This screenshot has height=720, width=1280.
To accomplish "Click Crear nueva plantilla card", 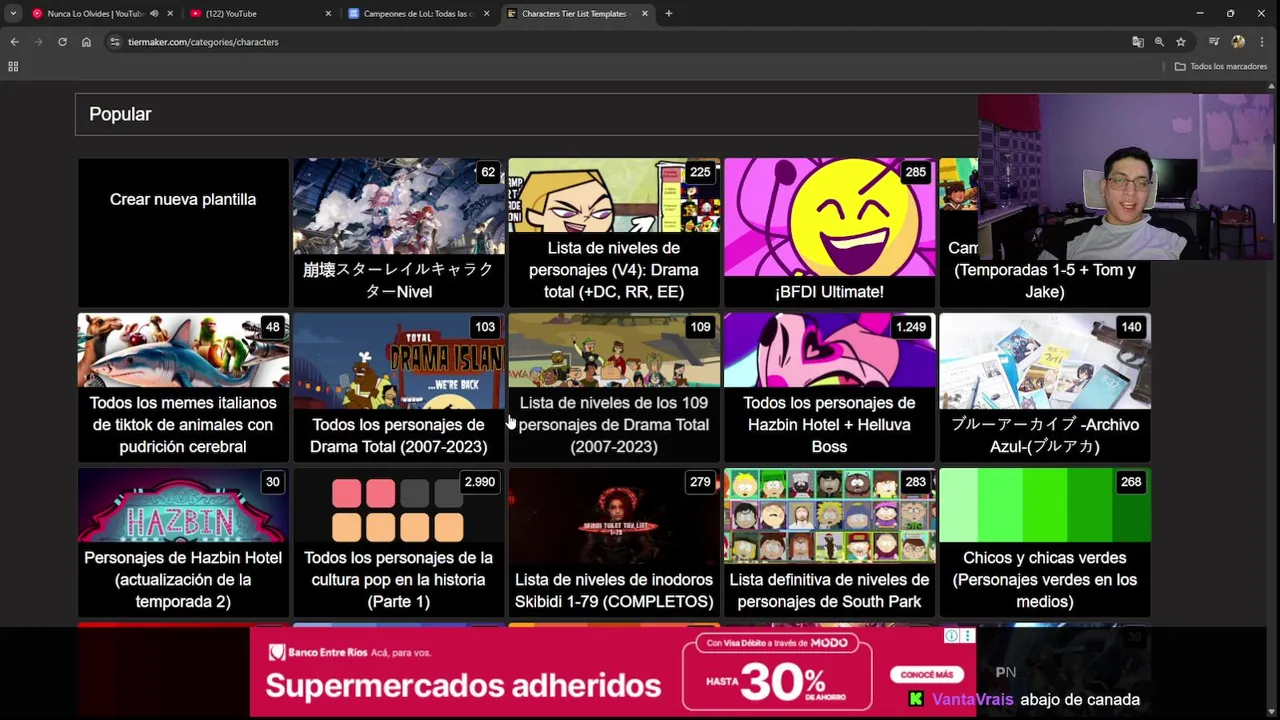I will pyautogui.click(x=183, y=232).
